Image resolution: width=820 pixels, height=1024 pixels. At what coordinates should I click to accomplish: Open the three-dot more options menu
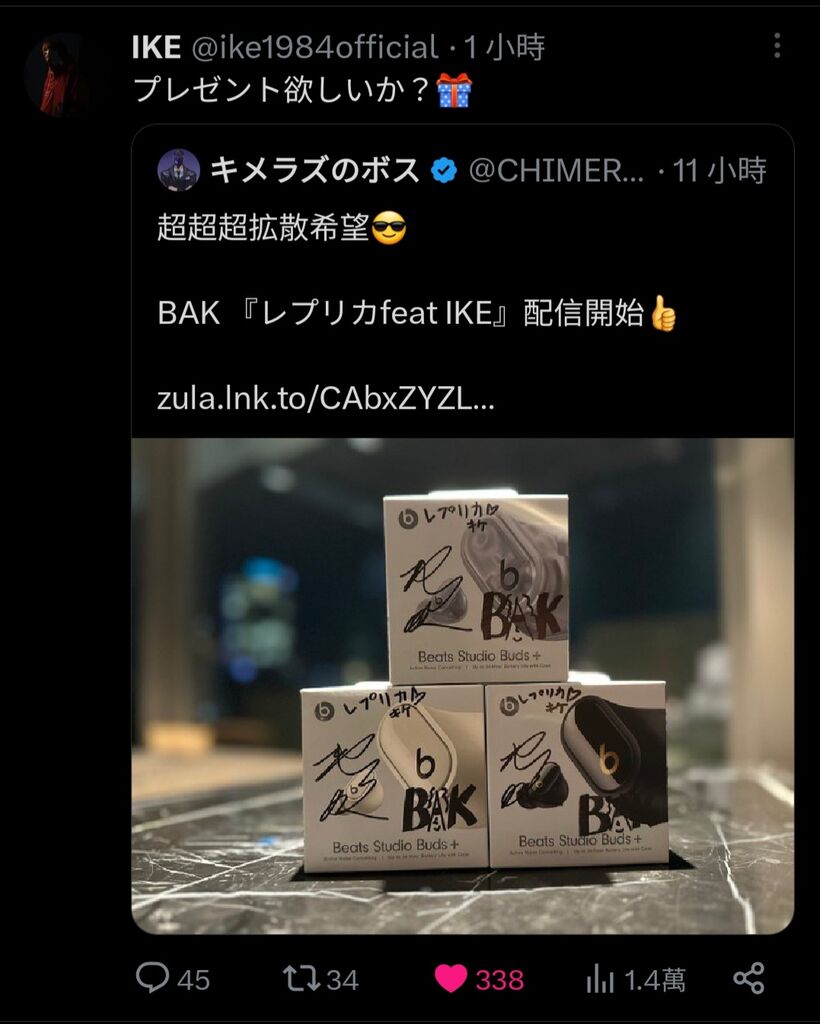pos(777,46)
